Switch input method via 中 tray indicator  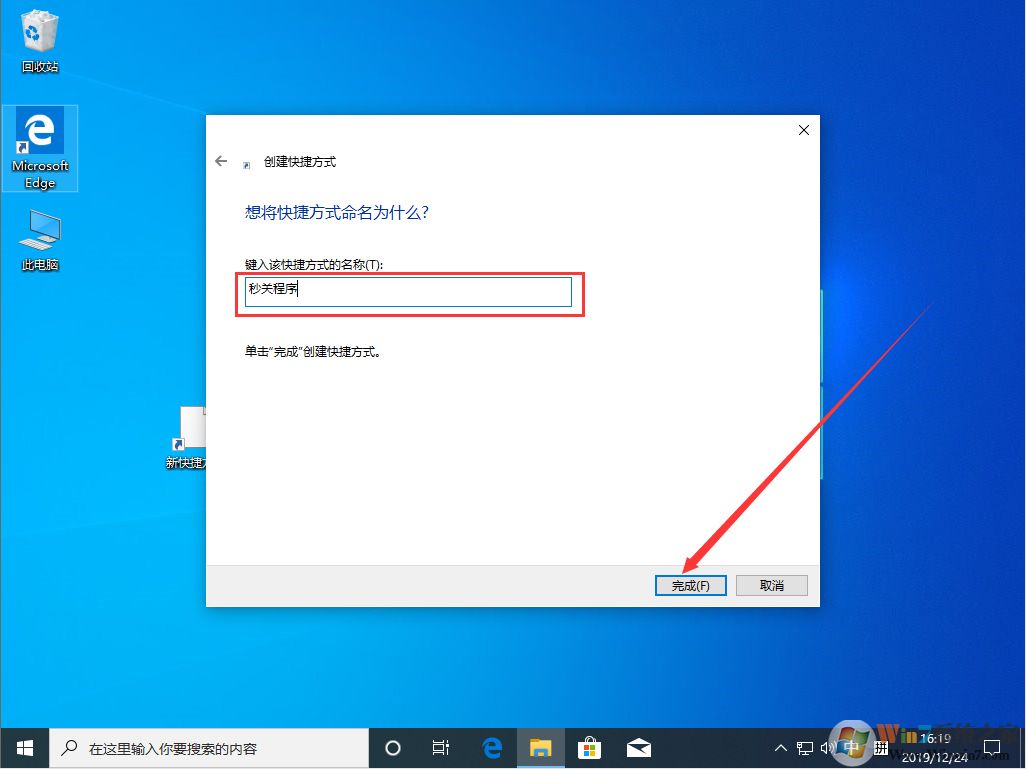tap(851, 747)
